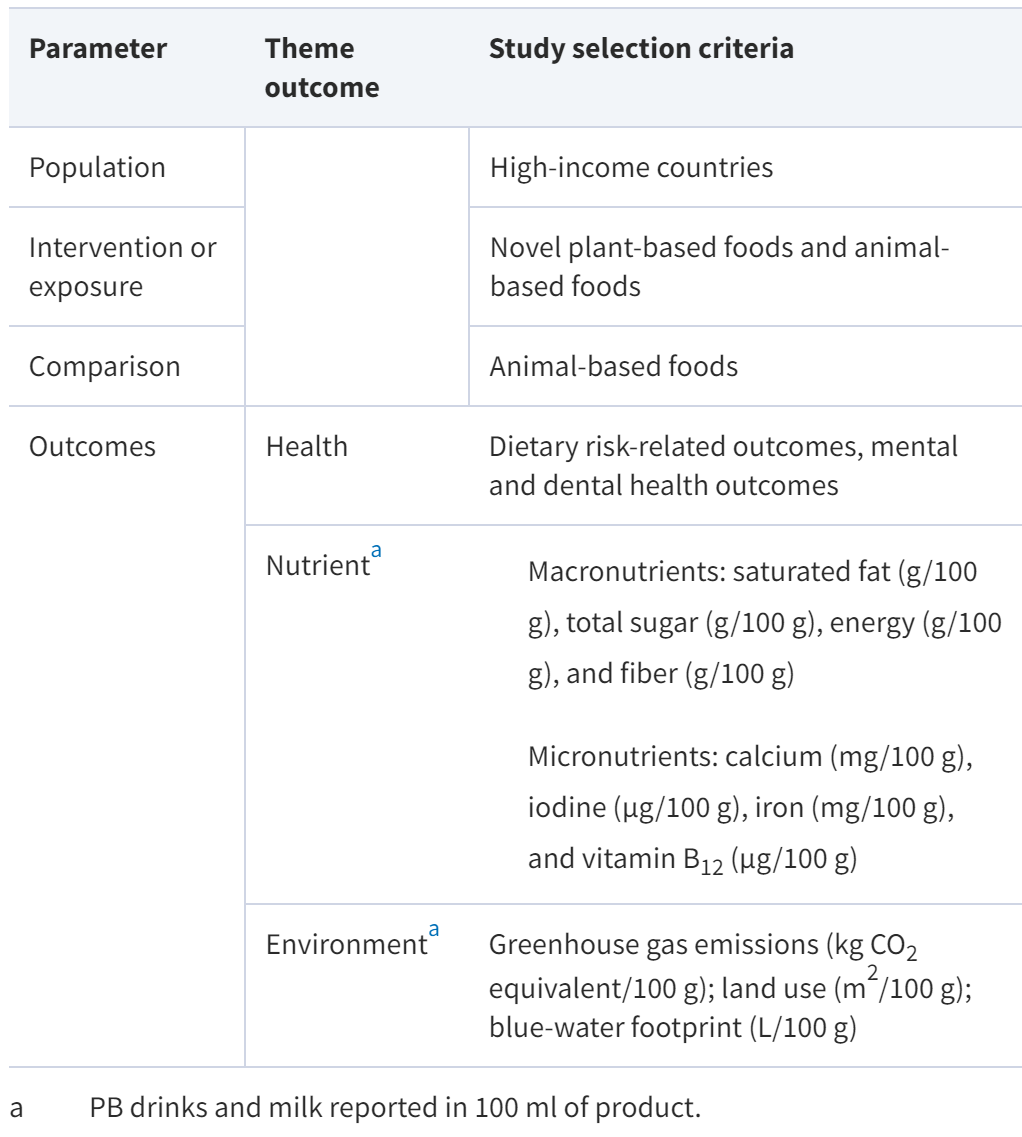
Task: Select the Health theme cell
Action: pos(307,447)
